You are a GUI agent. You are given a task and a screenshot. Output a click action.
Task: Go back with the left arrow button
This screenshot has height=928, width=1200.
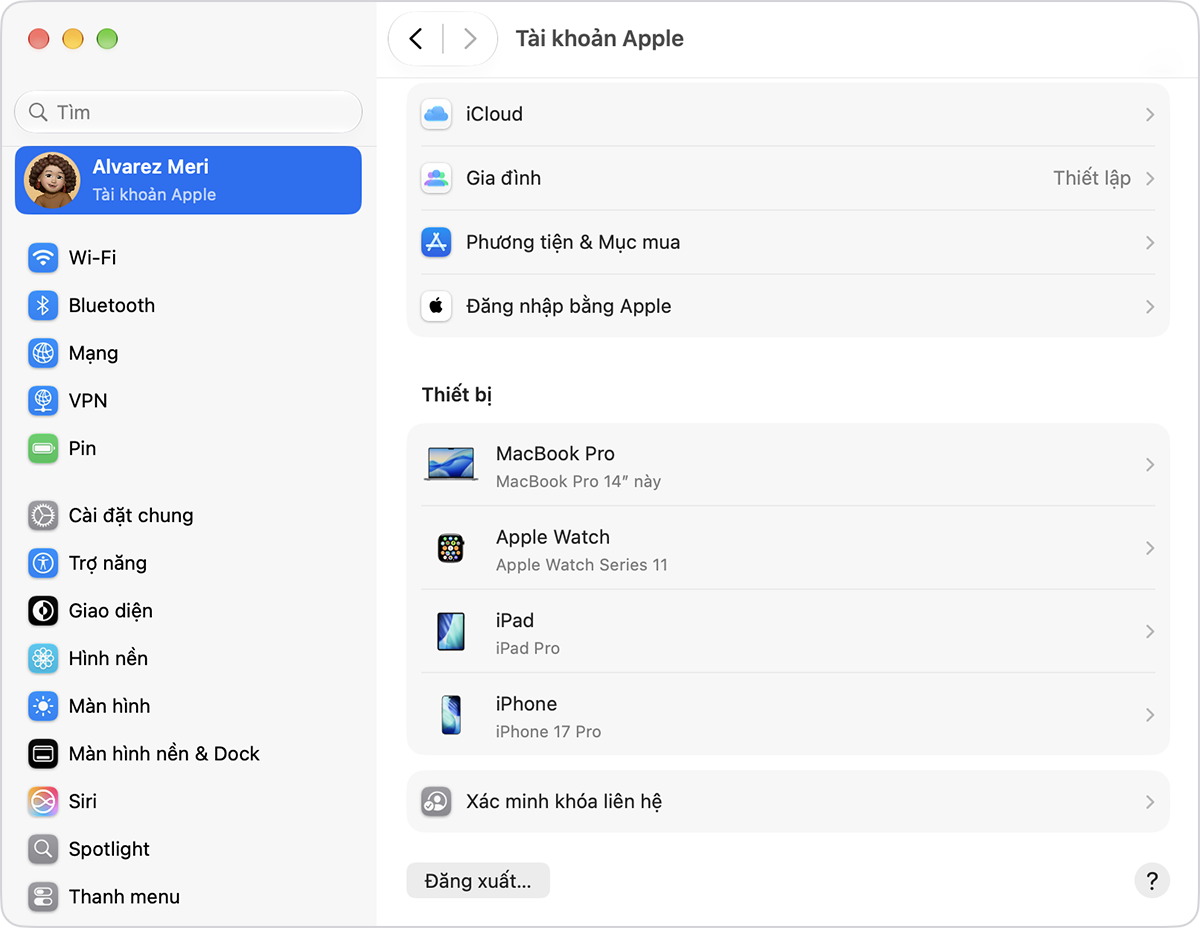click(416, 39)
